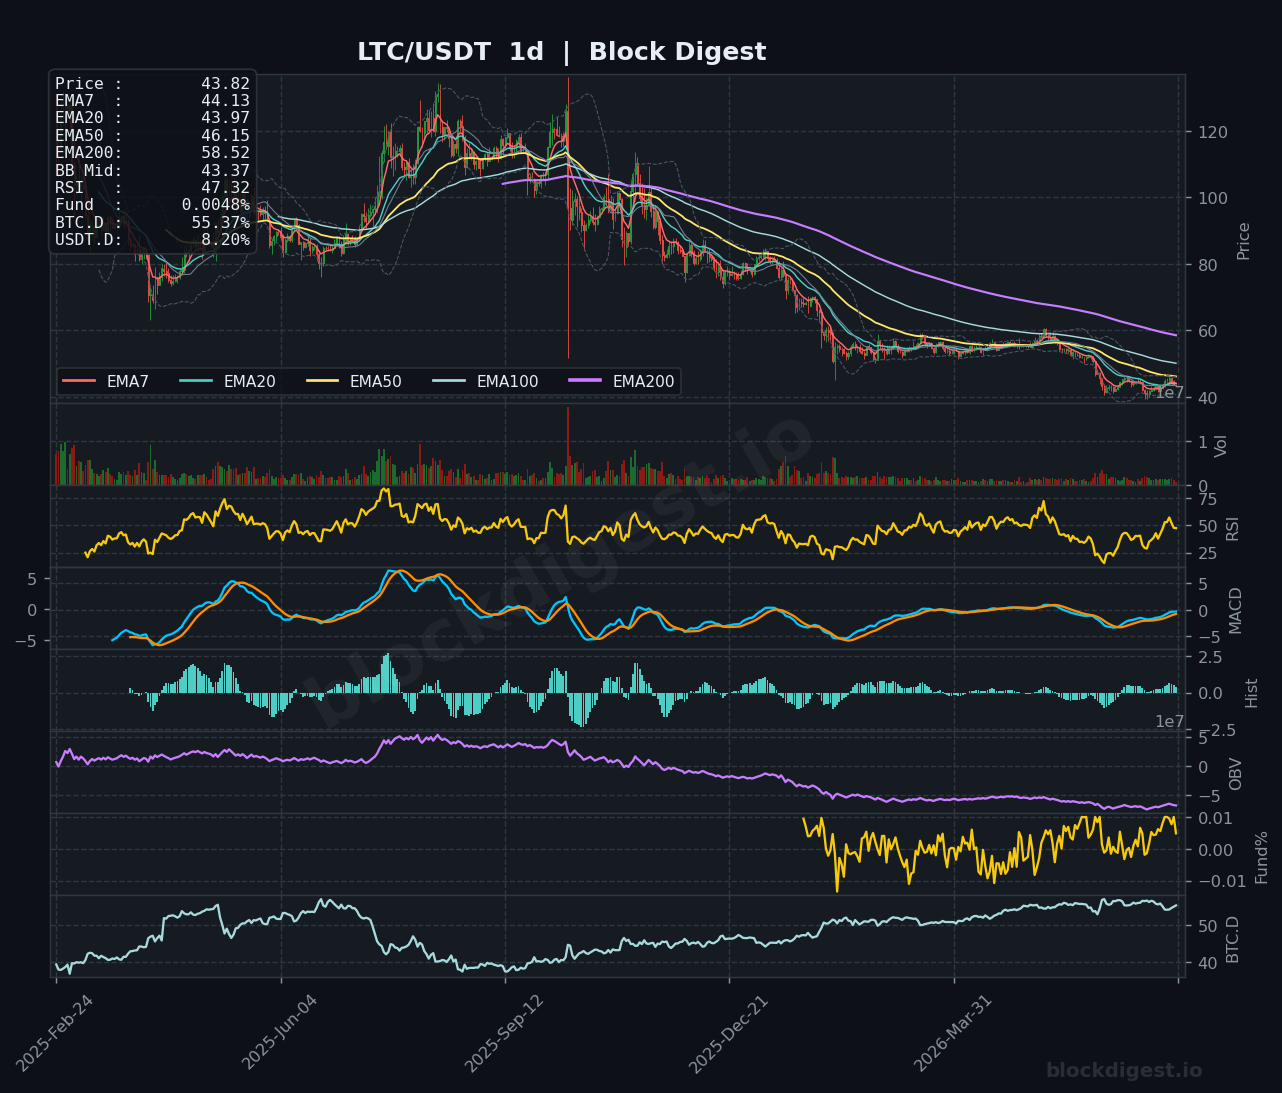Select the EMA20 legend entry
Image resolution: width=1282 pixels, height=1093 pixels.
(x=227, y=381)
